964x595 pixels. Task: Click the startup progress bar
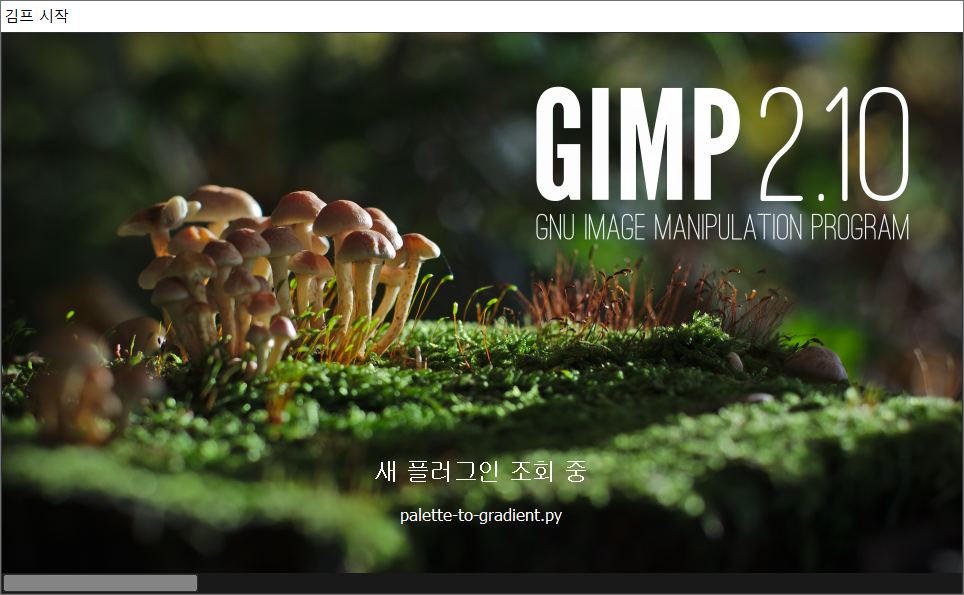tap(482, 583)
